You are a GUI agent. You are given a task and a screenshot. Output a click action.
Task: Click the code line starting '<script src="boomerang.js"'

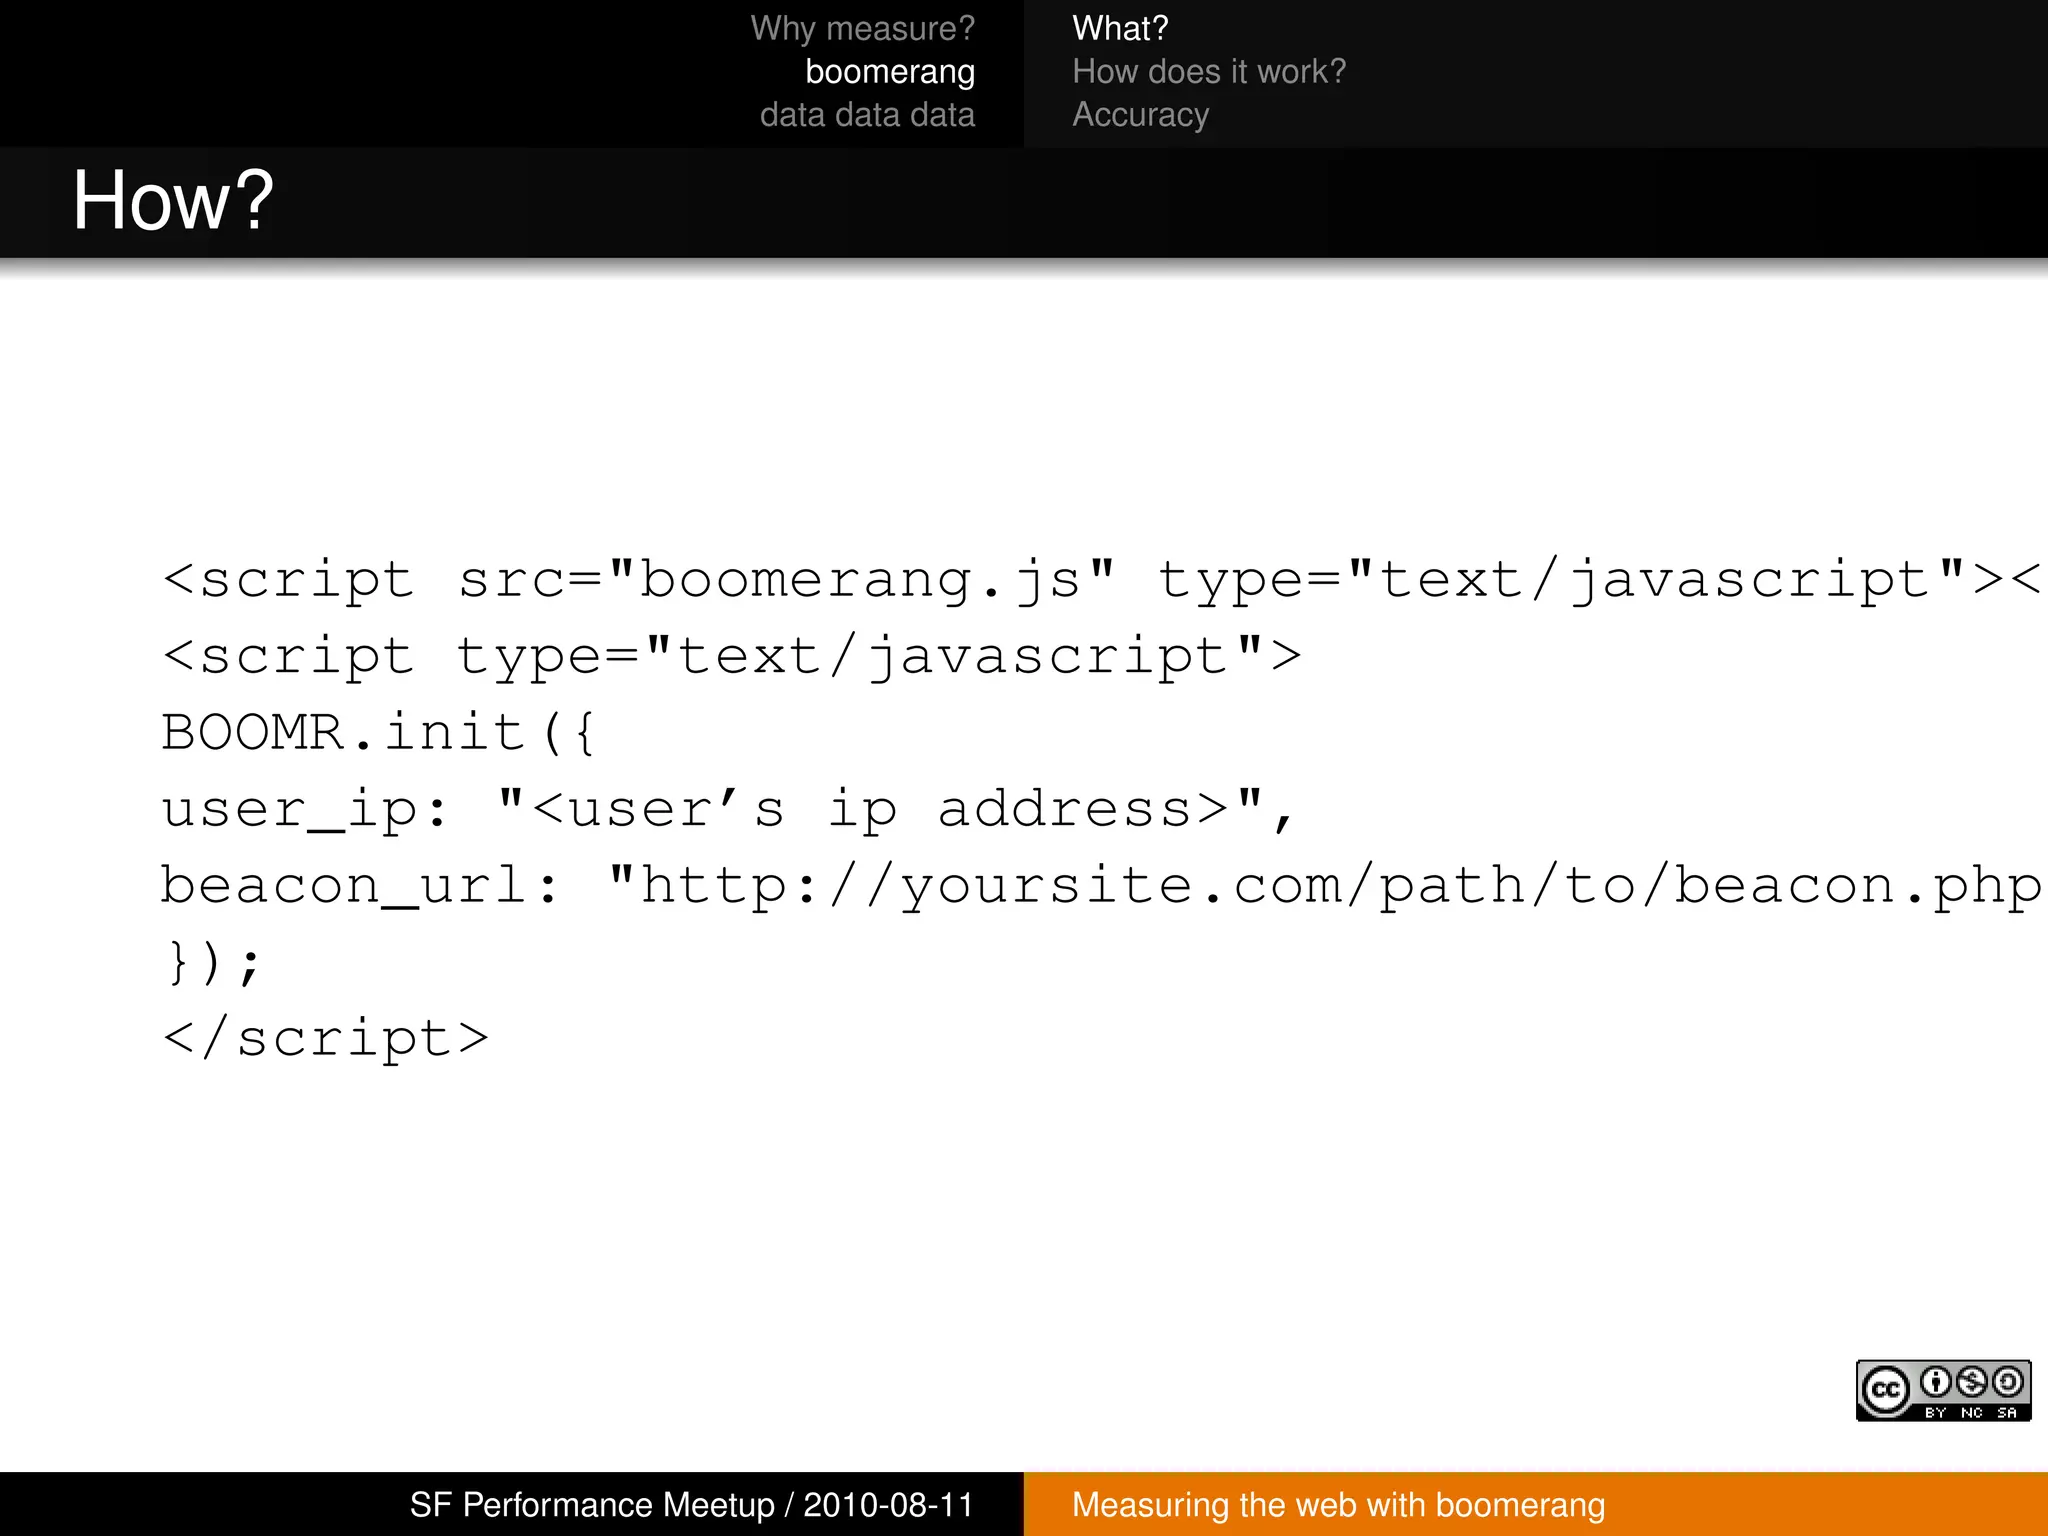1104,580
